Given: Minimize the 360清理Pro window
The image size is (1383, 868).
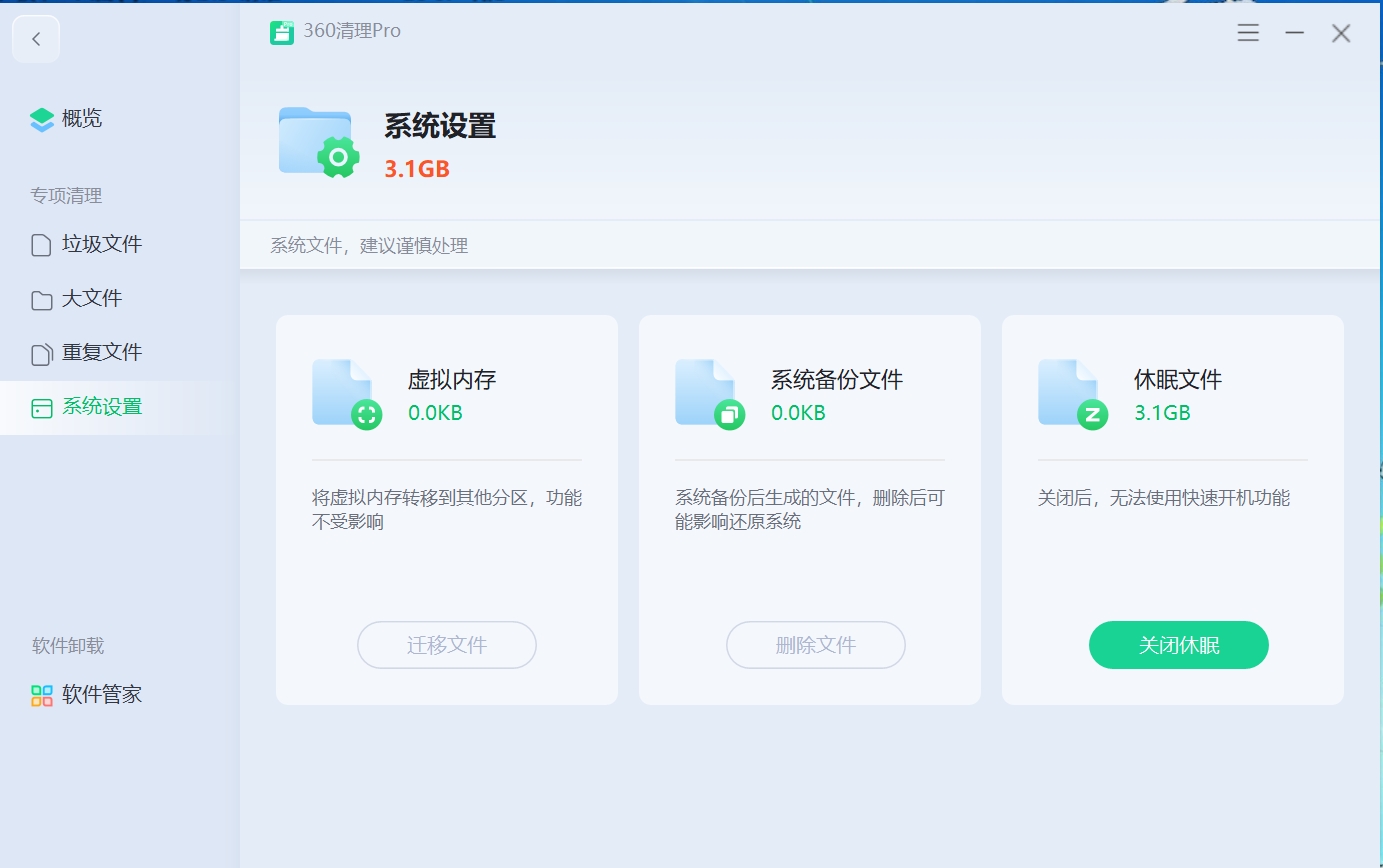Looking at the screenshot, I should click(1295, 33).
